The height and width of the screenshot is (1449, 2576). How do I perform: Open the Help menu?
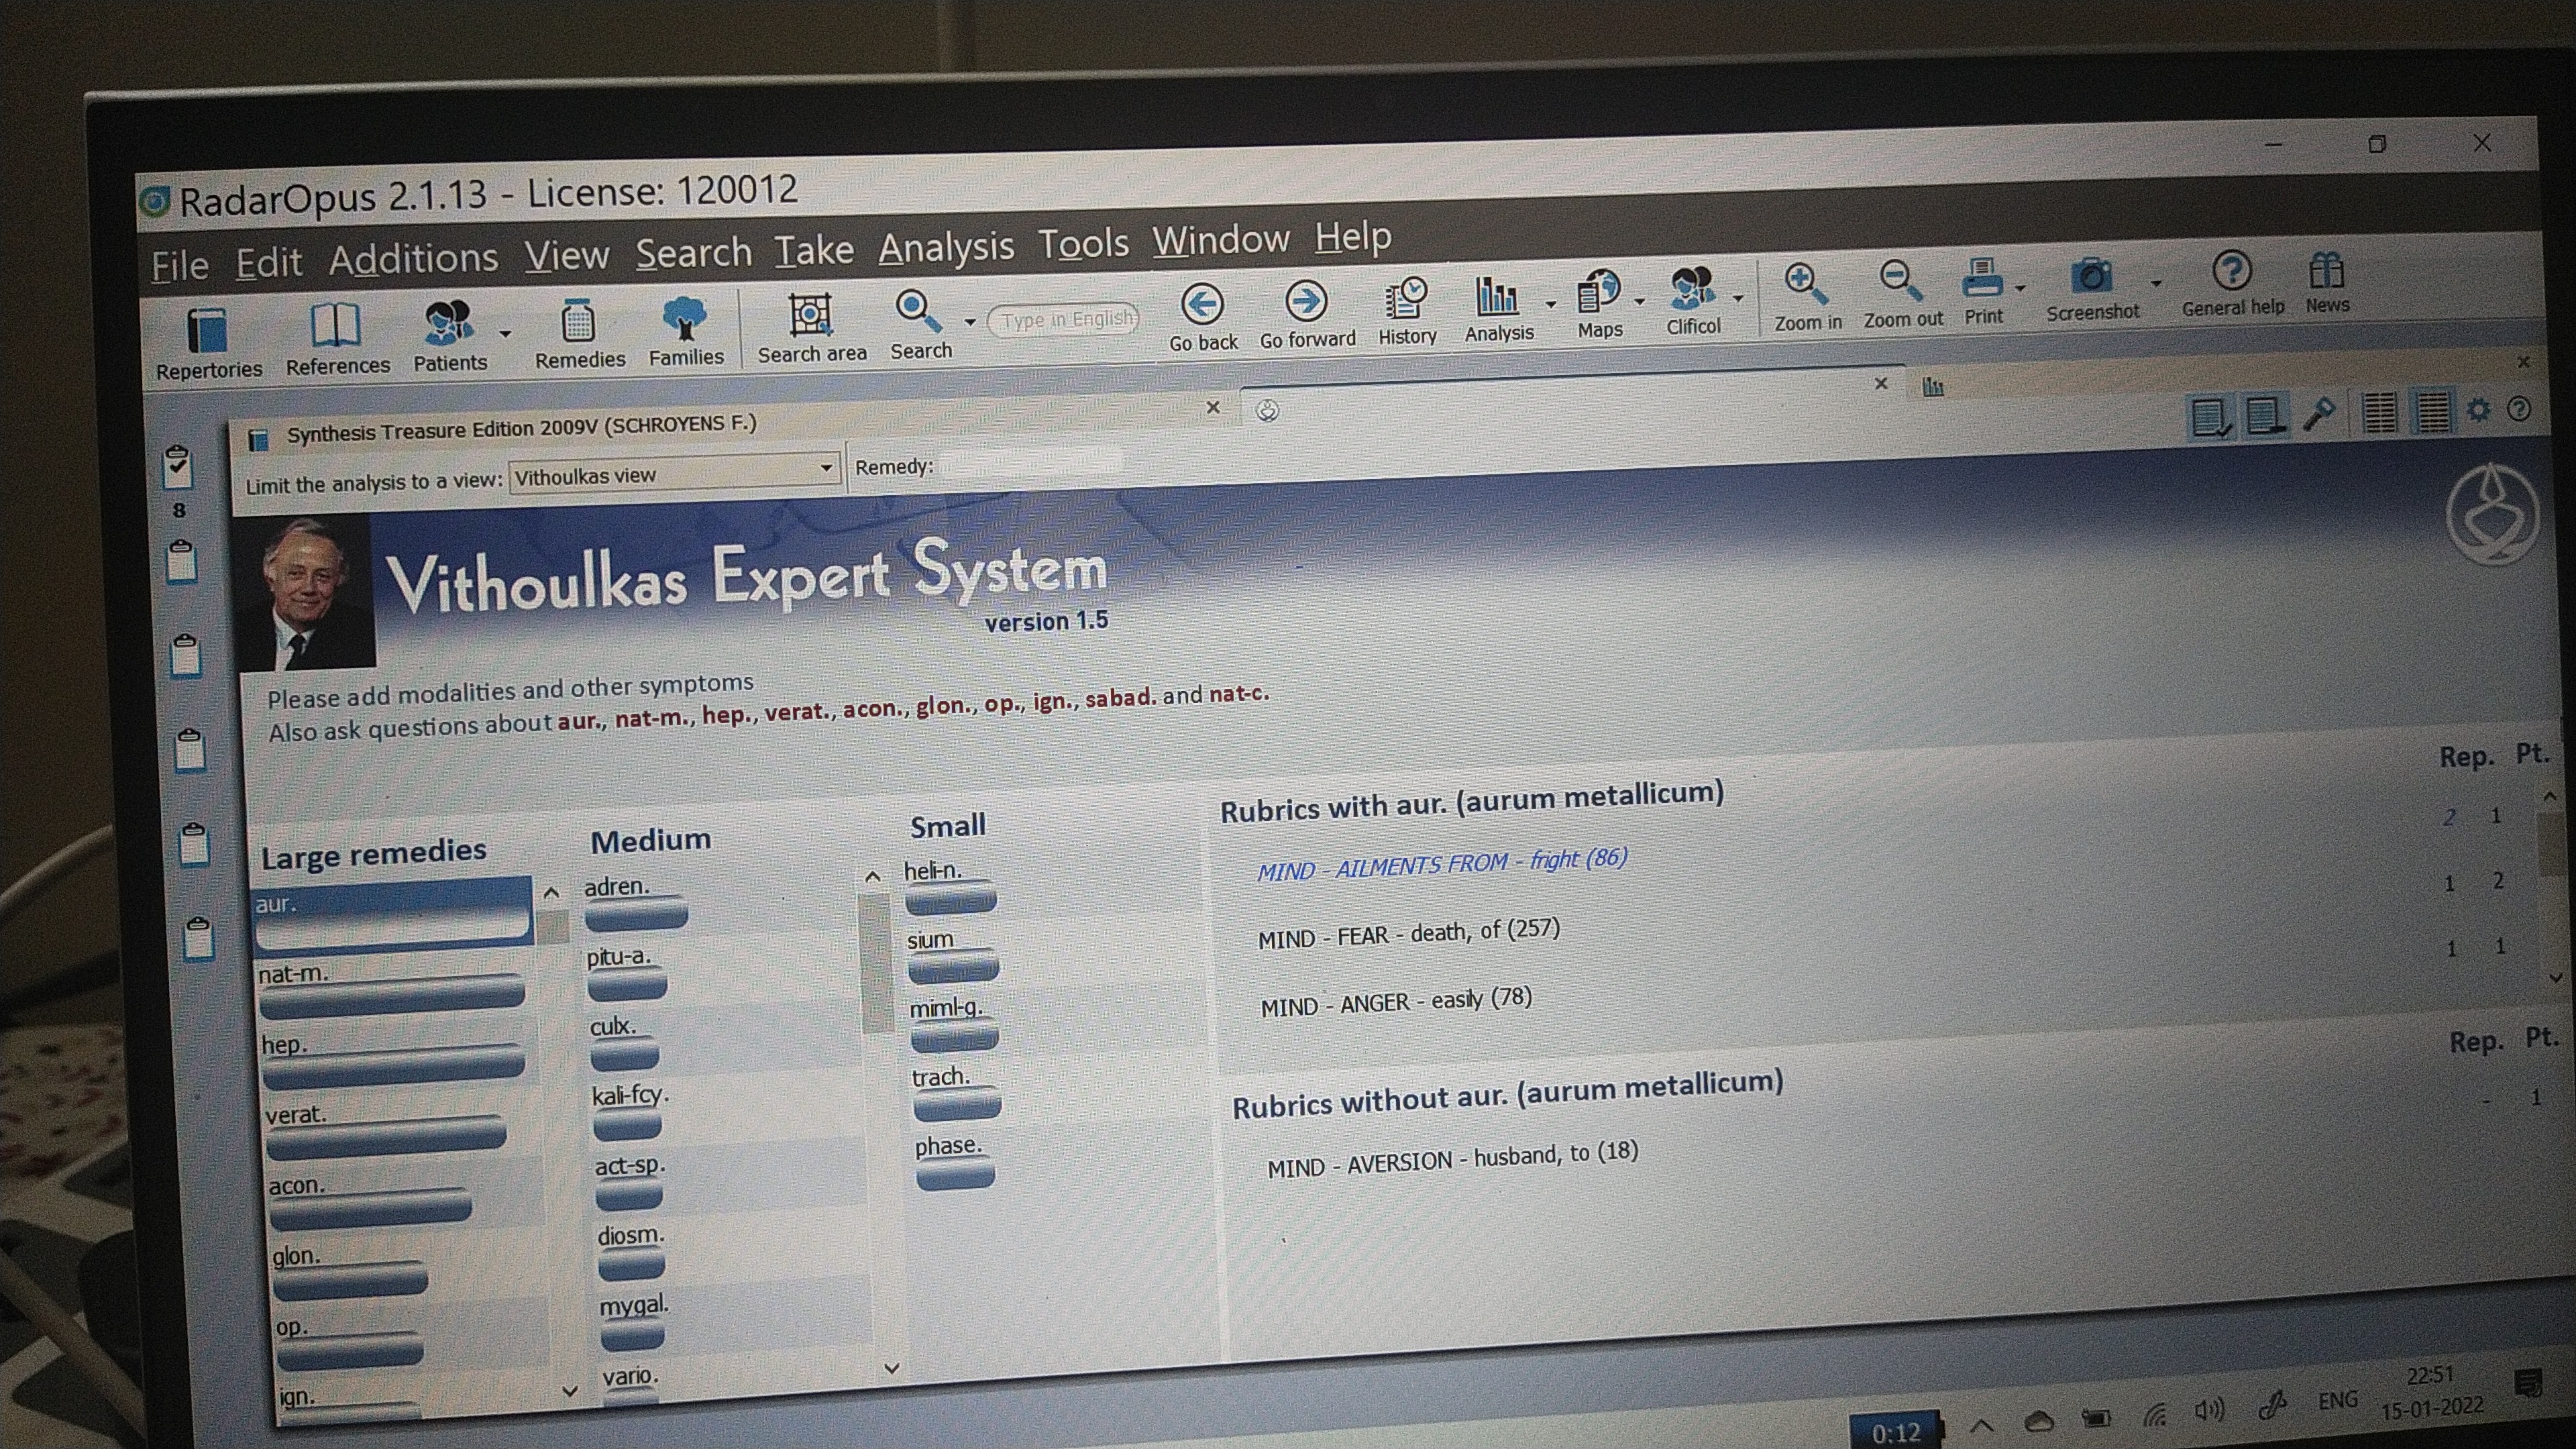point(1352,237)
